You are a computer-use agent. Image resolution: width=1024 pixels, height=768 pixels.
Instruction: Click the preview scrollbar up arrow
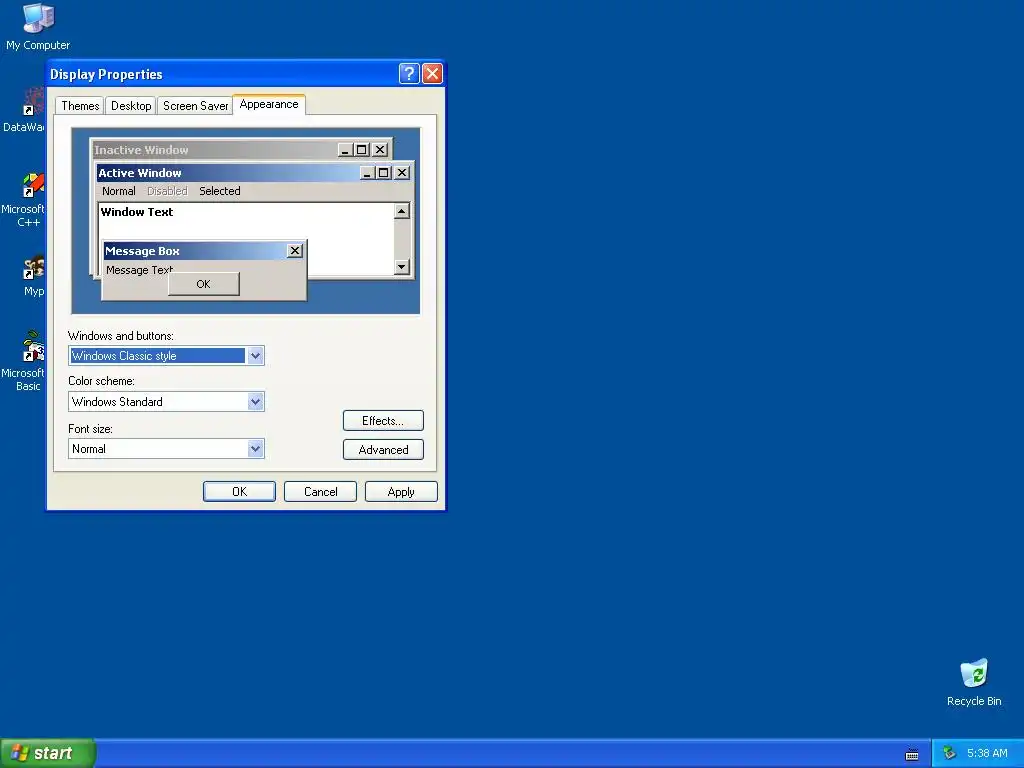402,211
